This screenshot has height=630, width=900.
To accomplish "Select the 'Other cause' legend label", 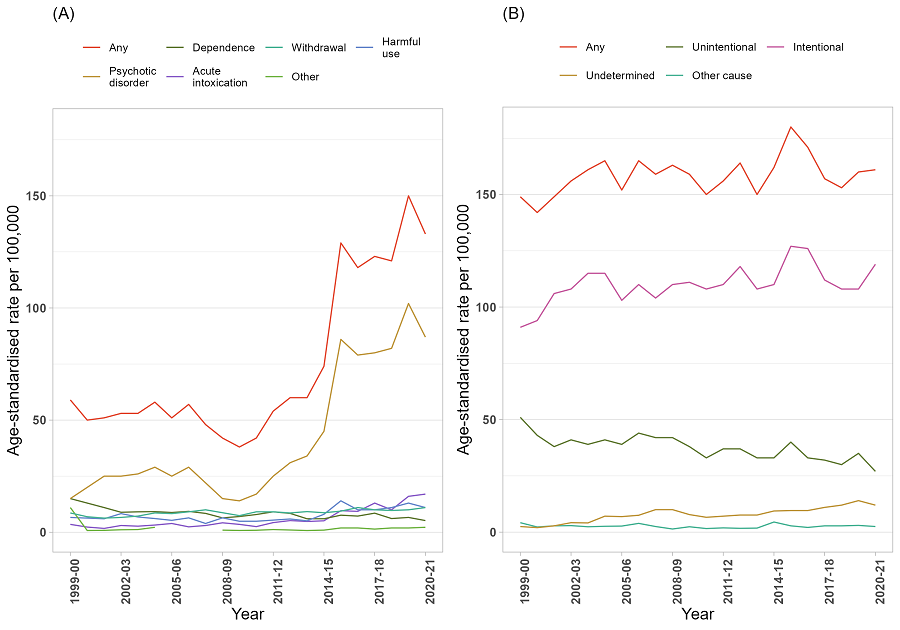I will [x=721, y=76].
